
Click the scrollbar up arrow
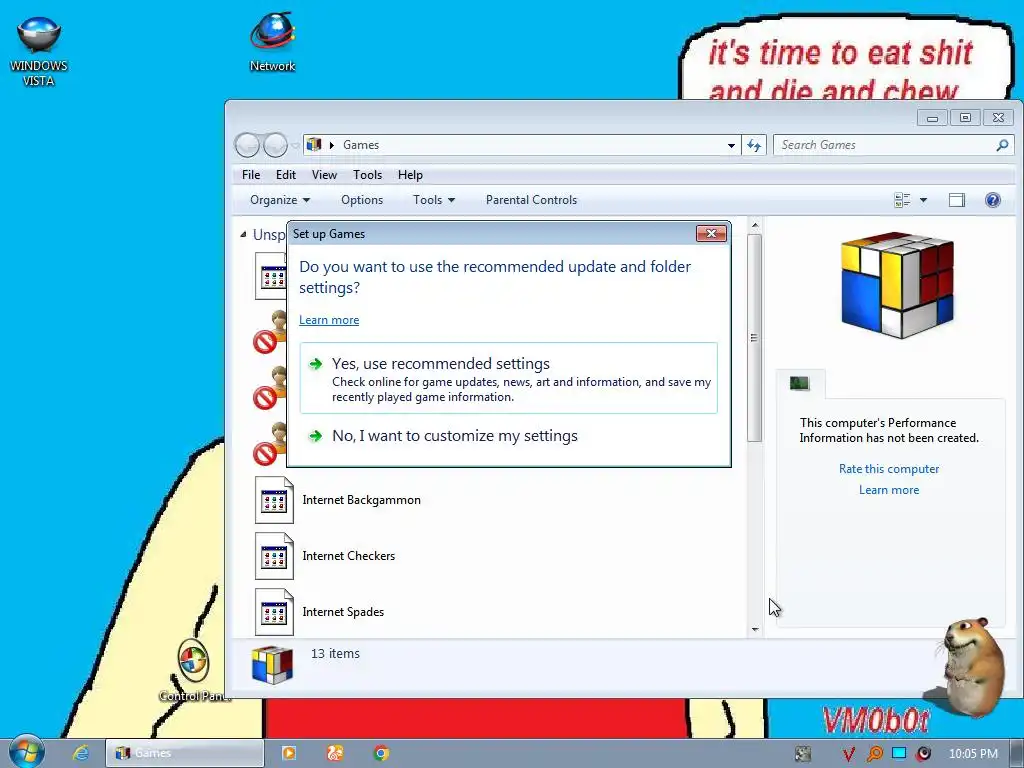[755, 225]
